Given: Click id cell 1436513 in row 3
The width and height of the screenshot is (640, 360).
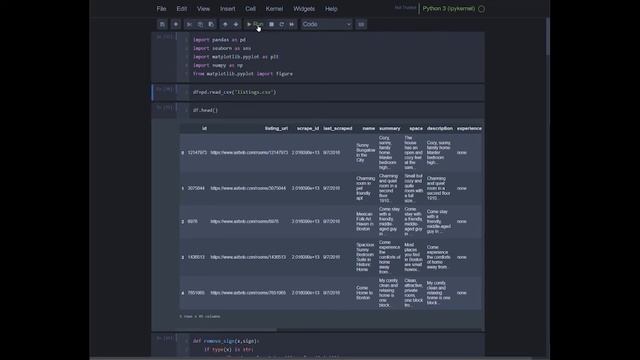Looking at the screenshot, I should point(196,258).
